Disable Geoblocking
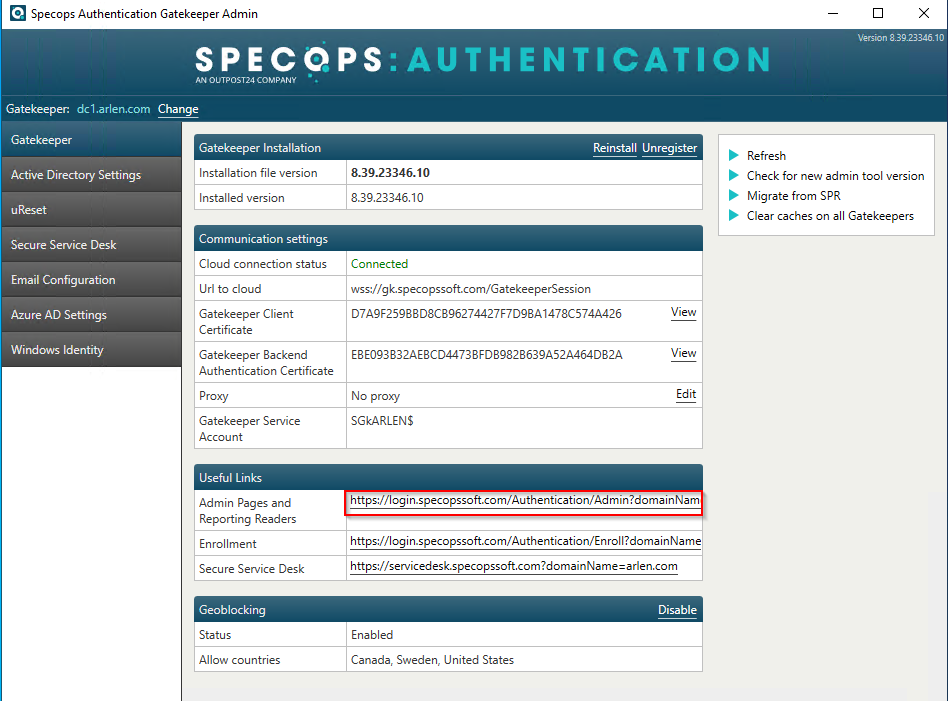Screen dimensions: 948x701 677,610
